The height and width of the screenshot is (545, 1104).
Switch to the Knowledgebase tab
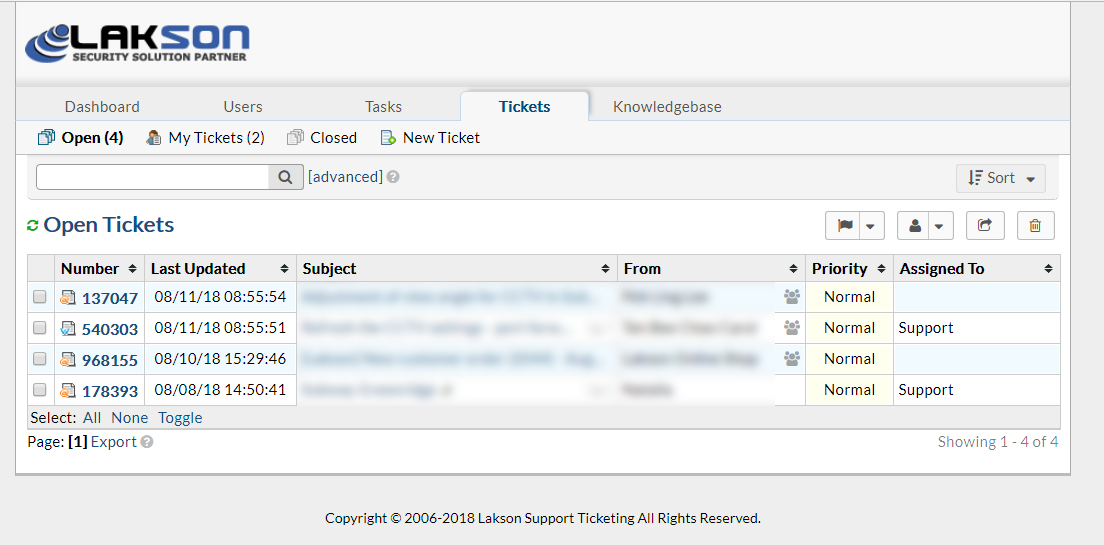click(667, 106)
